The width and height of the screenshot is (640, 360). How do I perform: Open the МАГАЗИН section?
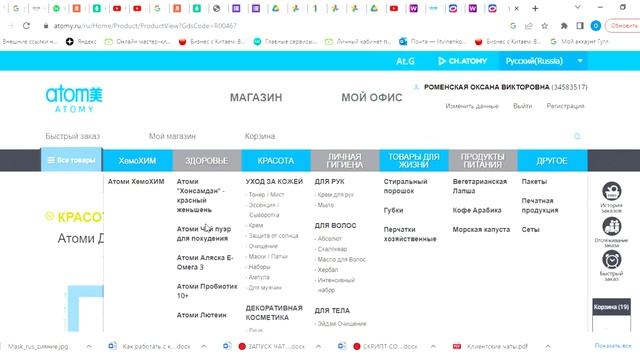256,98
